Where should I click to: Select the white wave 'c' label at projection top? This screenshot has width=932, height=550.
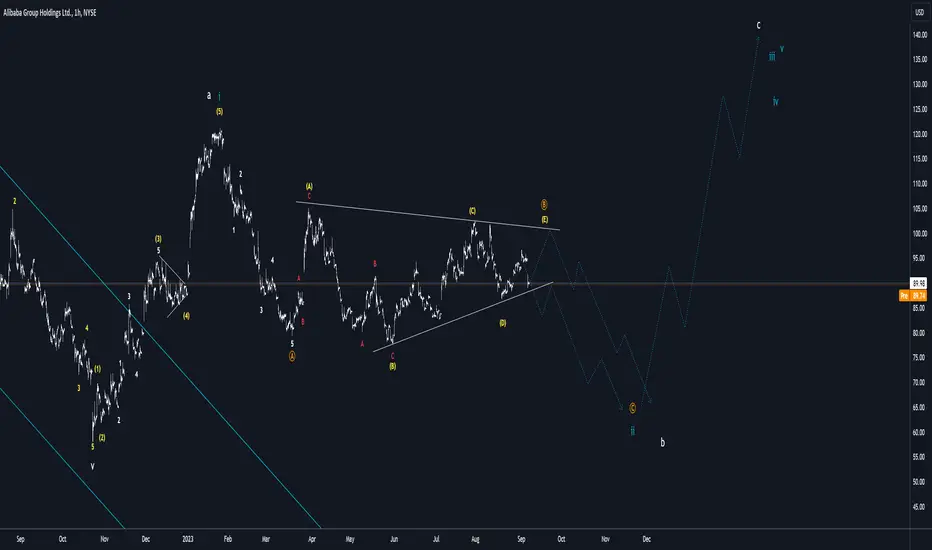pos(758,25)
